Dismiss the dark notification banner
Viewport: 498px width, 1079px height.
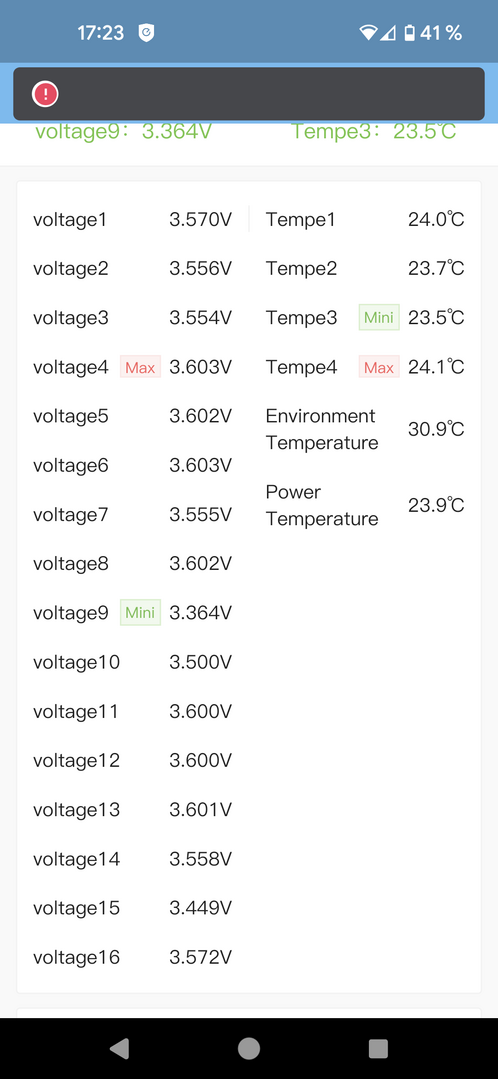tap(249, 94)
